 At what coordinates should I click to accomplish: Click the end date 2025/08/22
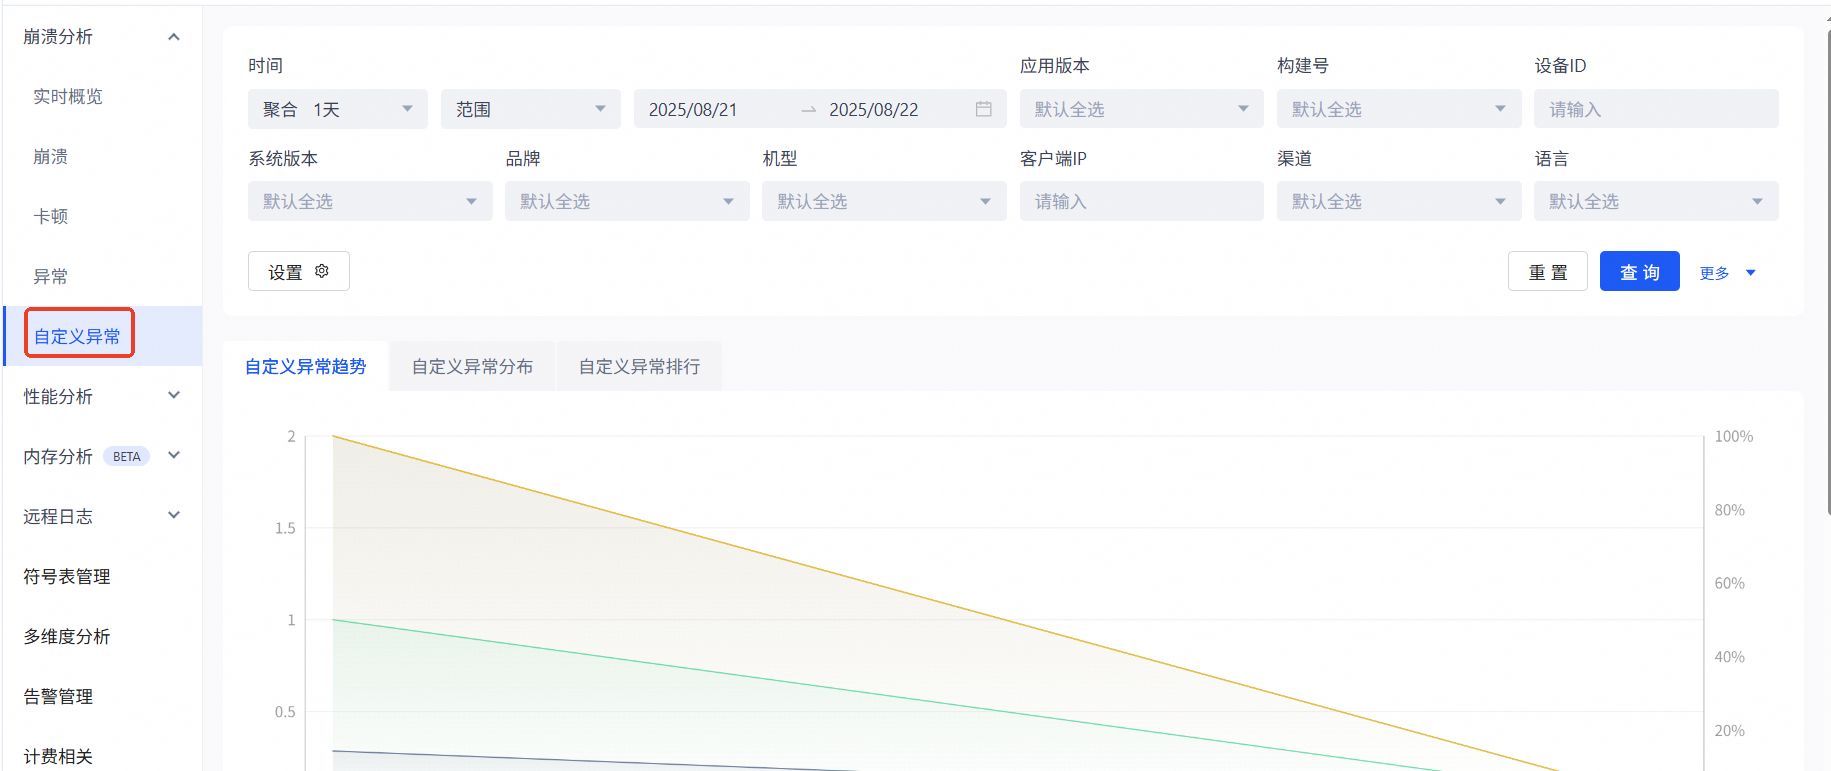pyautogui.click(x=874, y=110)
